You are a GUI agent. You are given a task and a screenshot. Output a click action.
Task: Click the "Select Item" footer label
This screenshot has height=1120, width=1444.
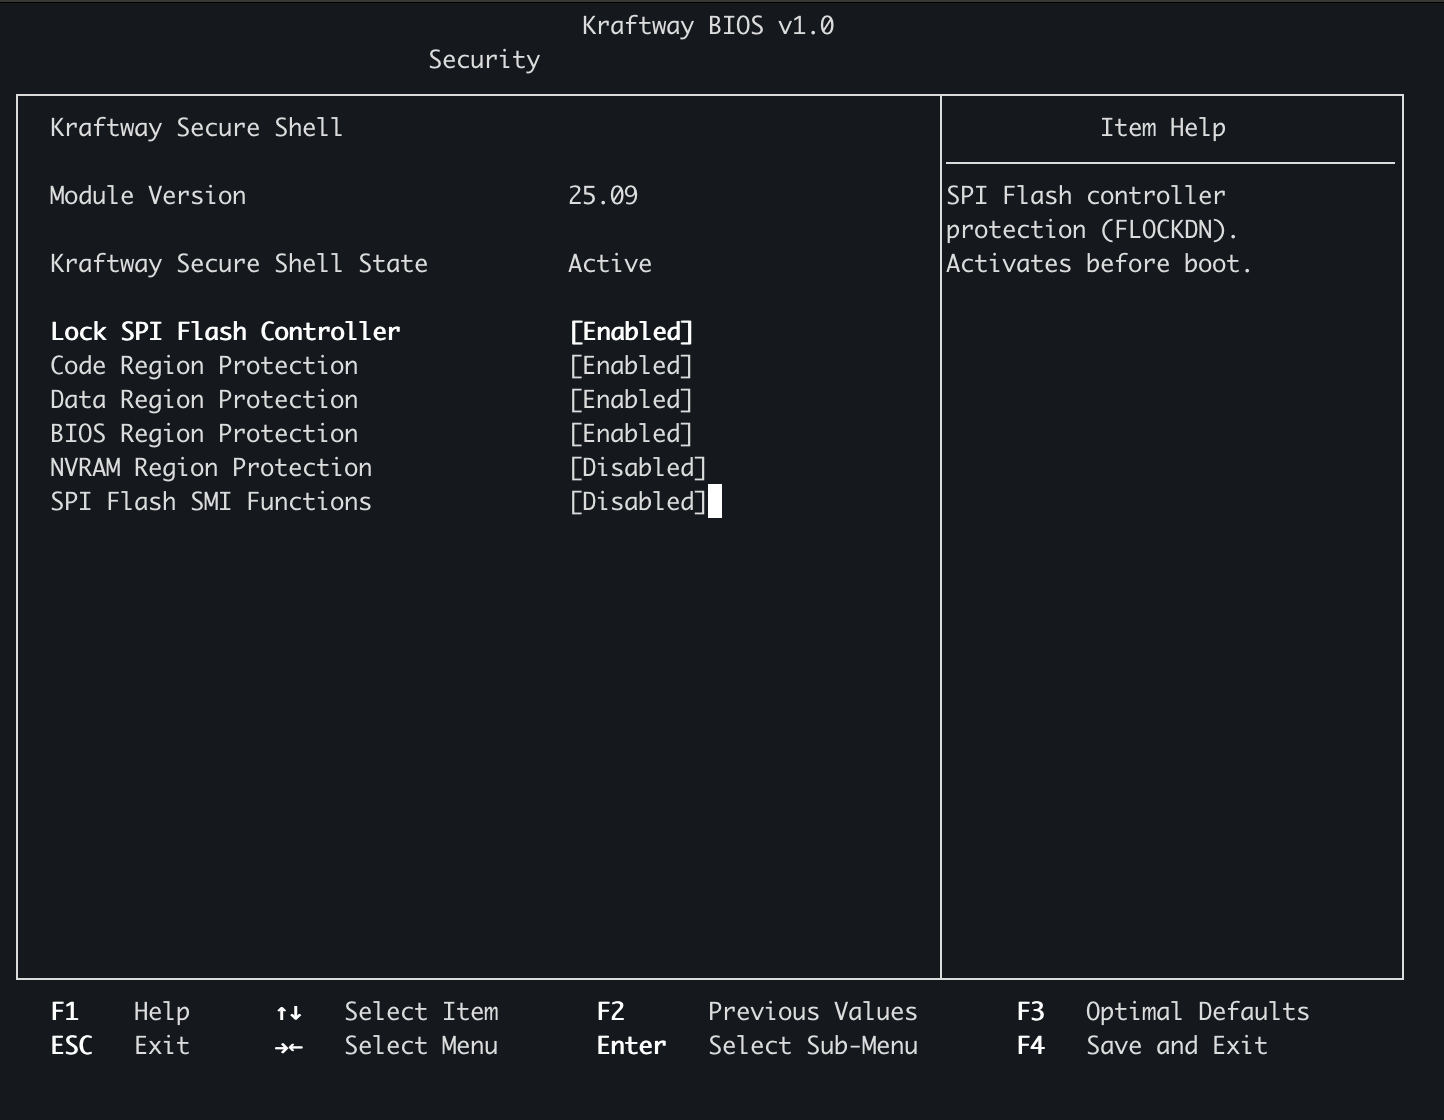tap(421, 1012)
